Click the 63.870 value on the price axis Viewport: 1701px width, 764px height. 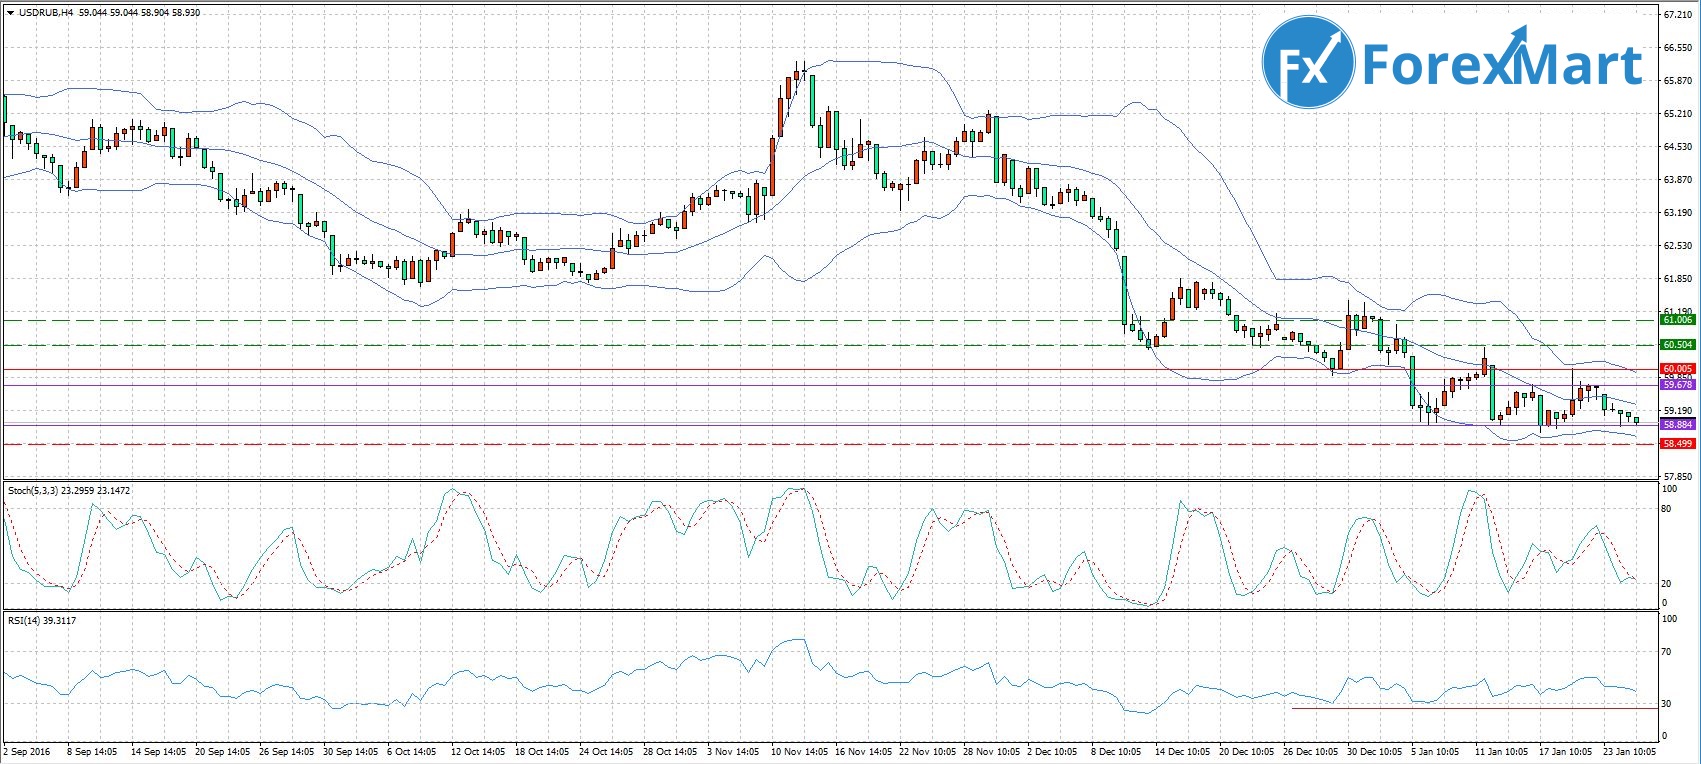(x=1677, y=180)
